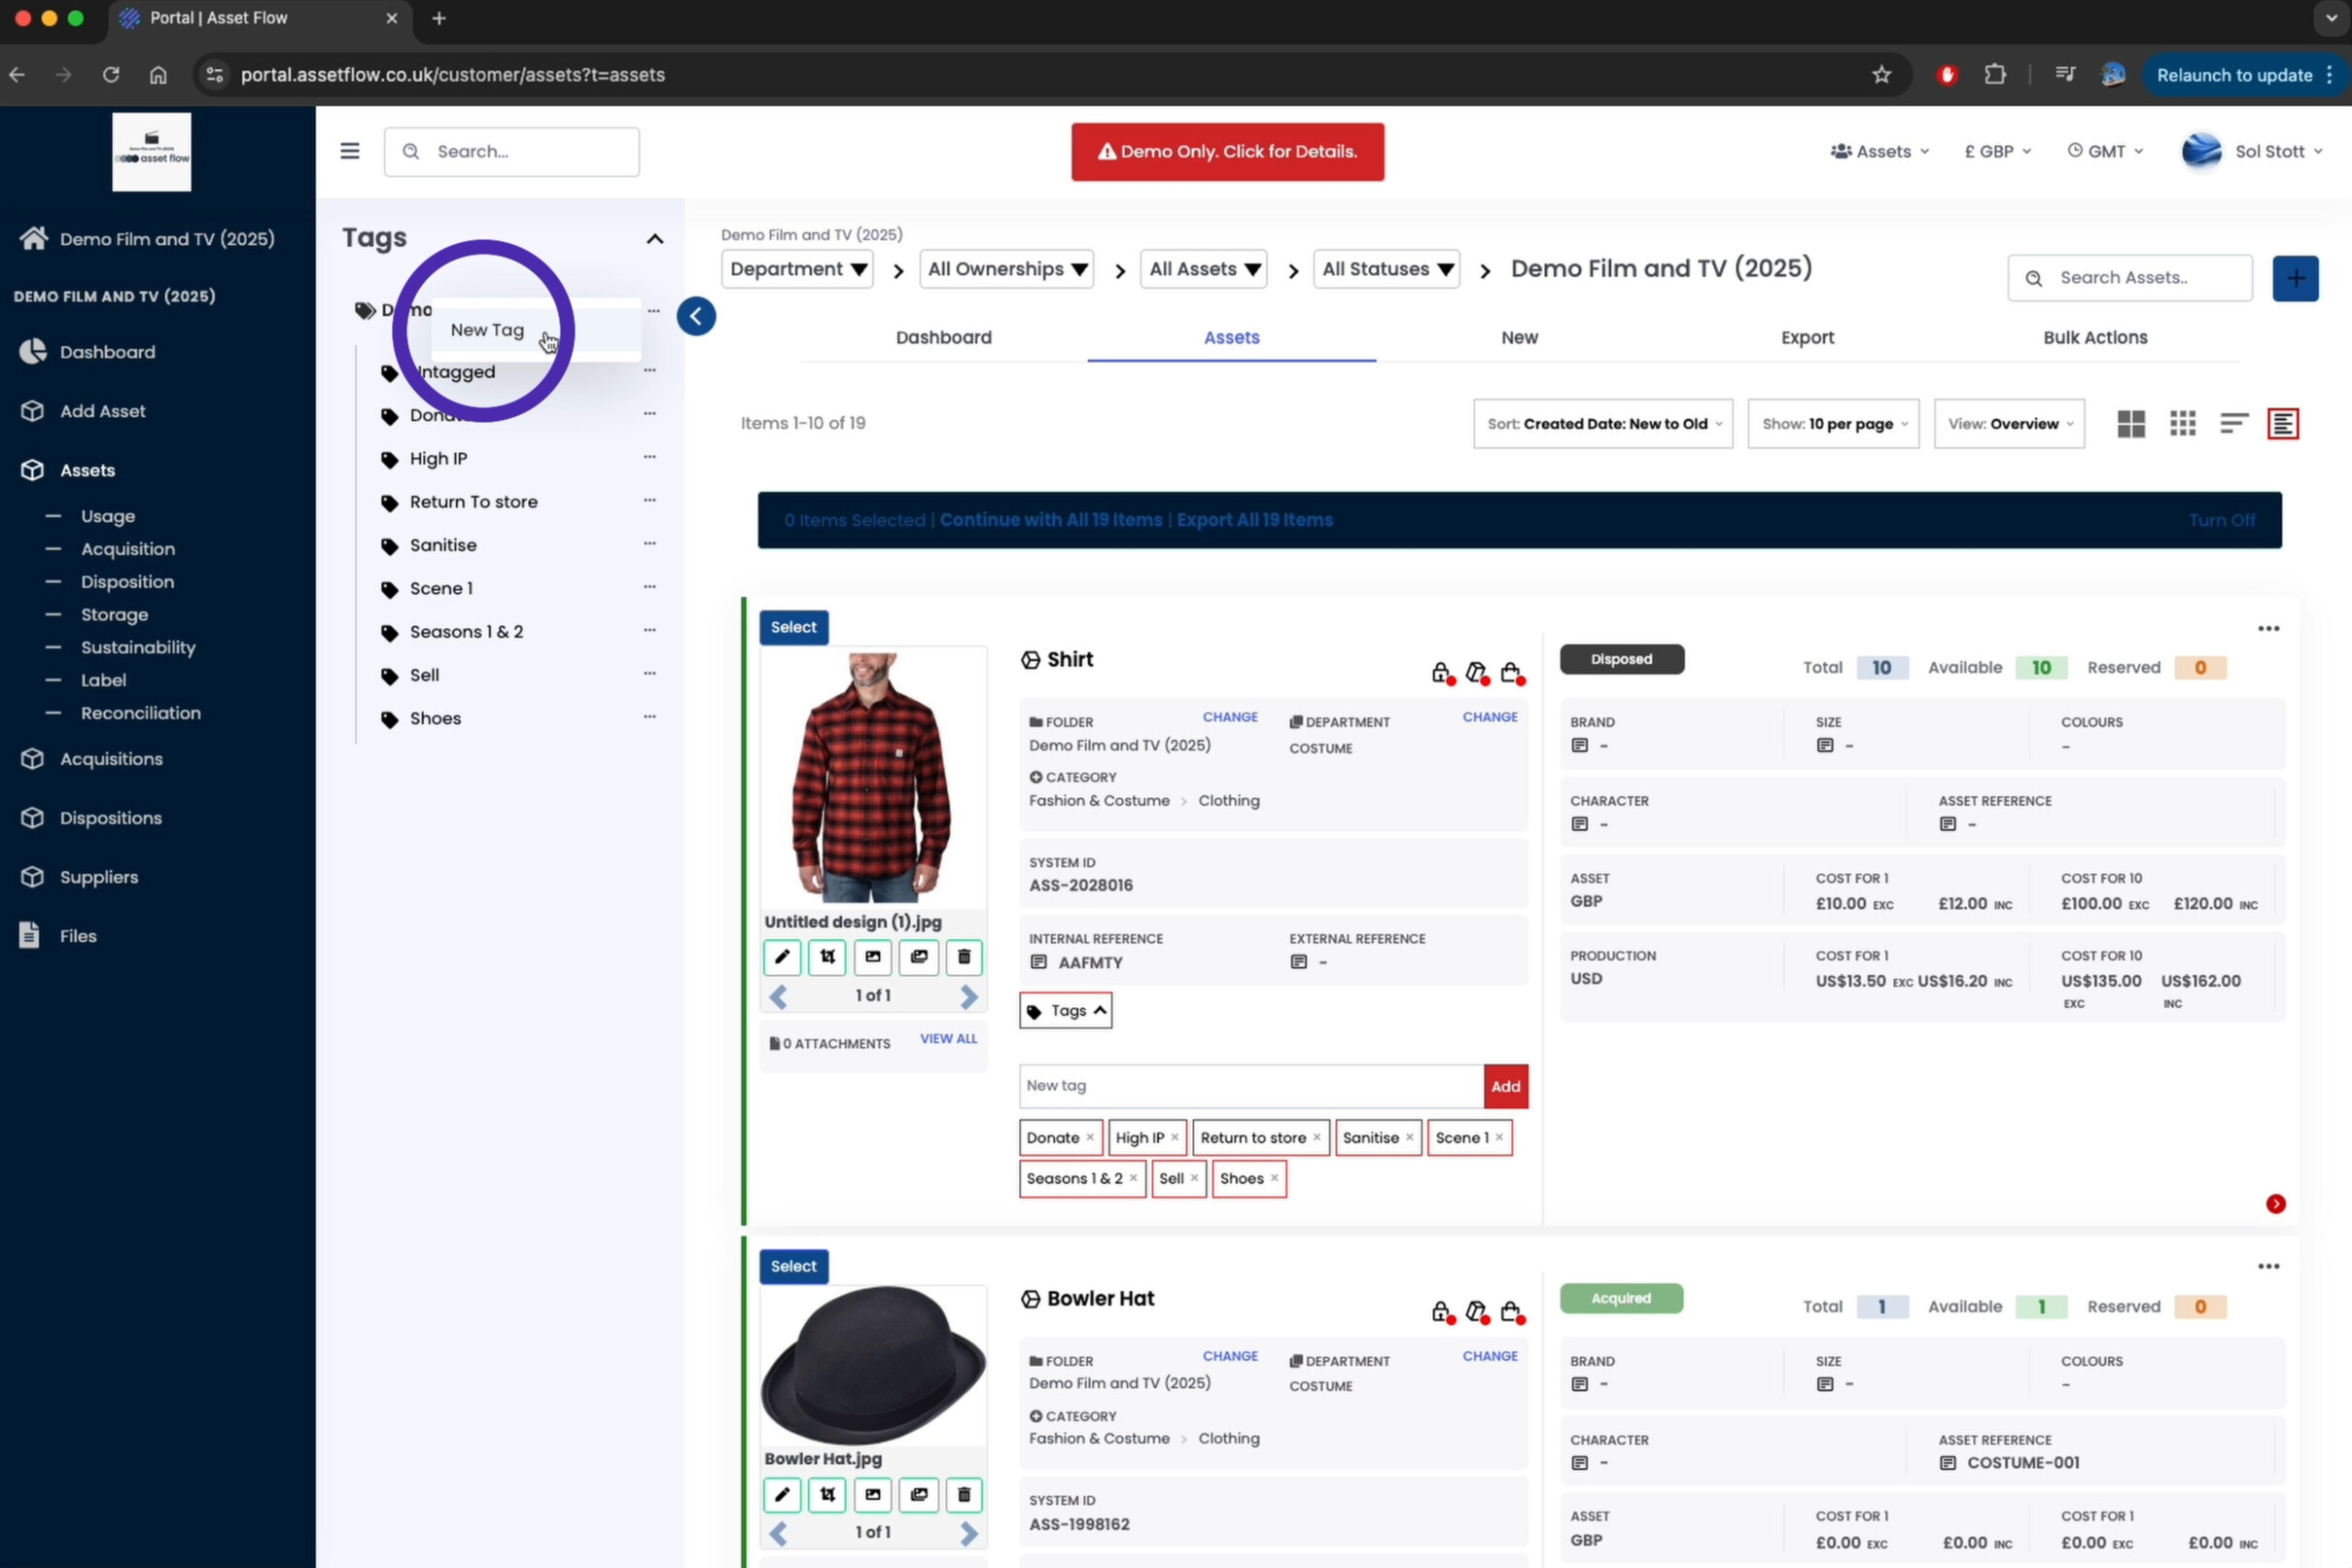Screen dimensions: 2352x1568
Task: Open Suppliers in left sidebar
Action: [99, 877]
